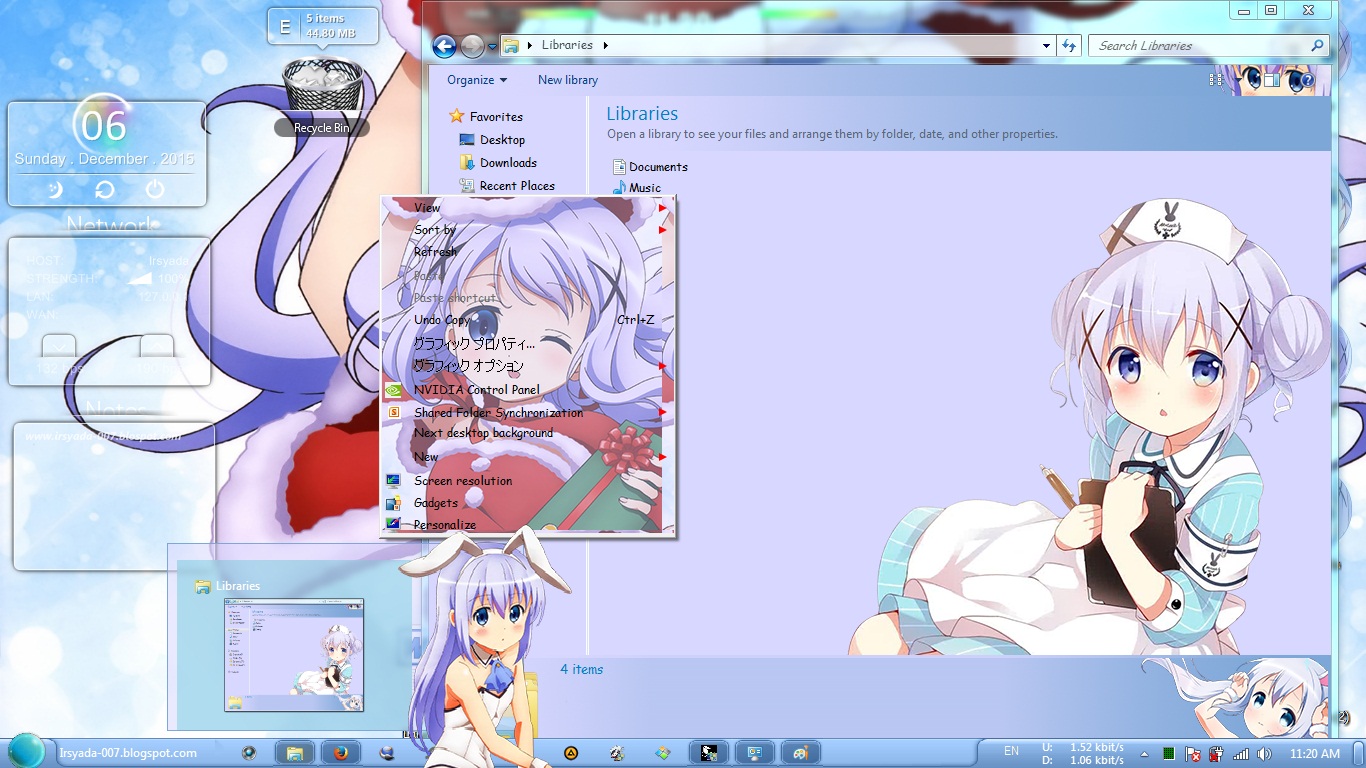The image size is (1366, 768).
Task: Expand the address bar history dropdown
Action: (1046, 45)
